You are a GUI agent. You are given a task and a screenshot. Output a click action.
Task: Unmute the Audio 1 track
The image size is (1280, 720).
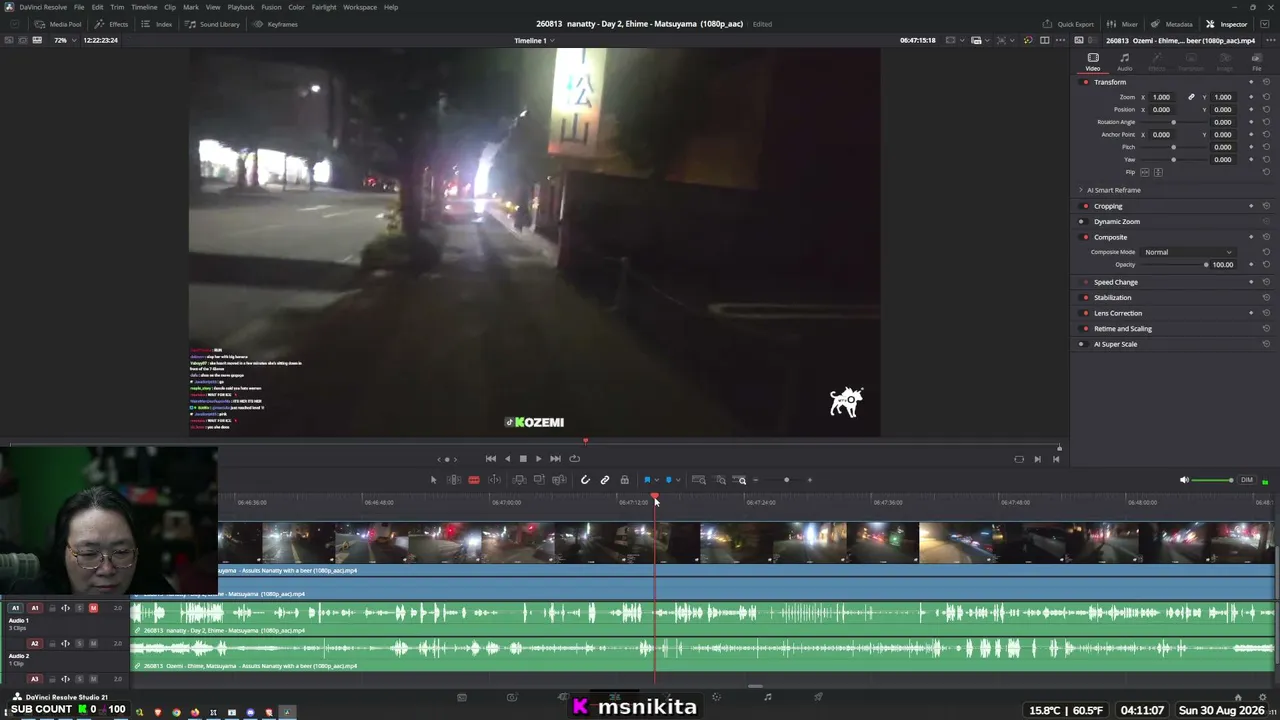point(93,608)
